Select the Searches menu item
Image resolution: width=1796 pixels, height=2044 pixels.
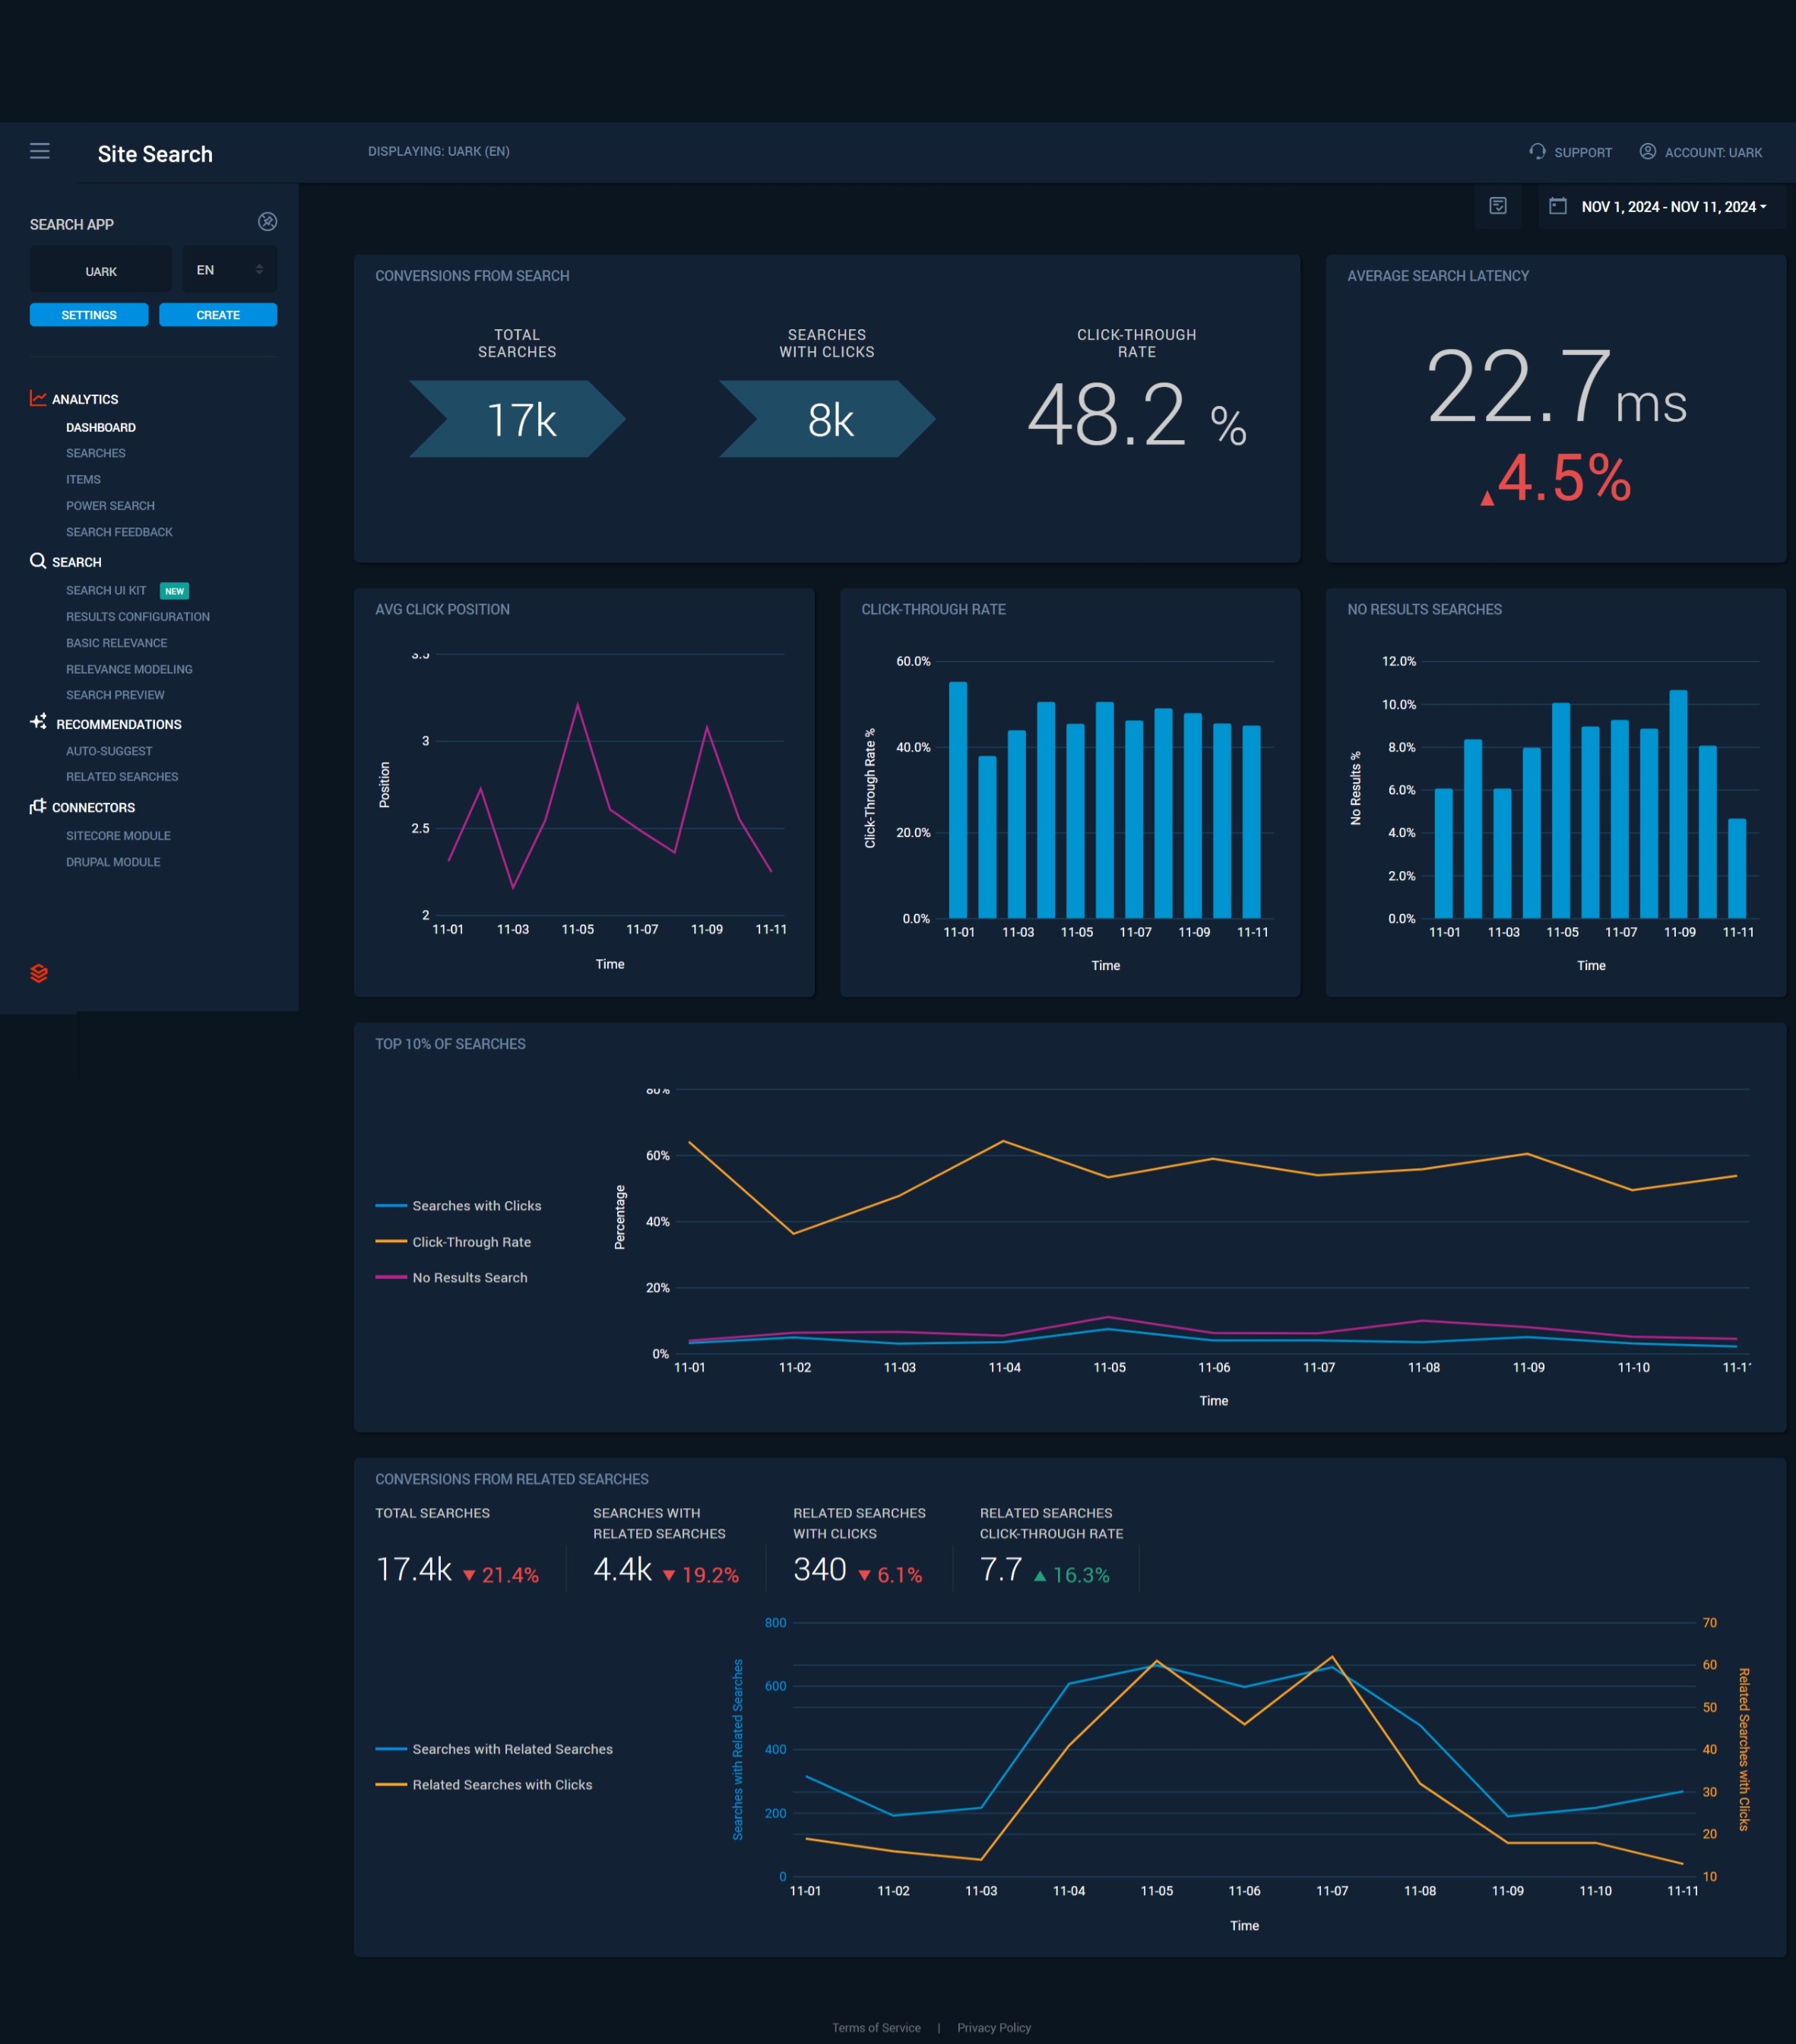click(x=96, y=454)
